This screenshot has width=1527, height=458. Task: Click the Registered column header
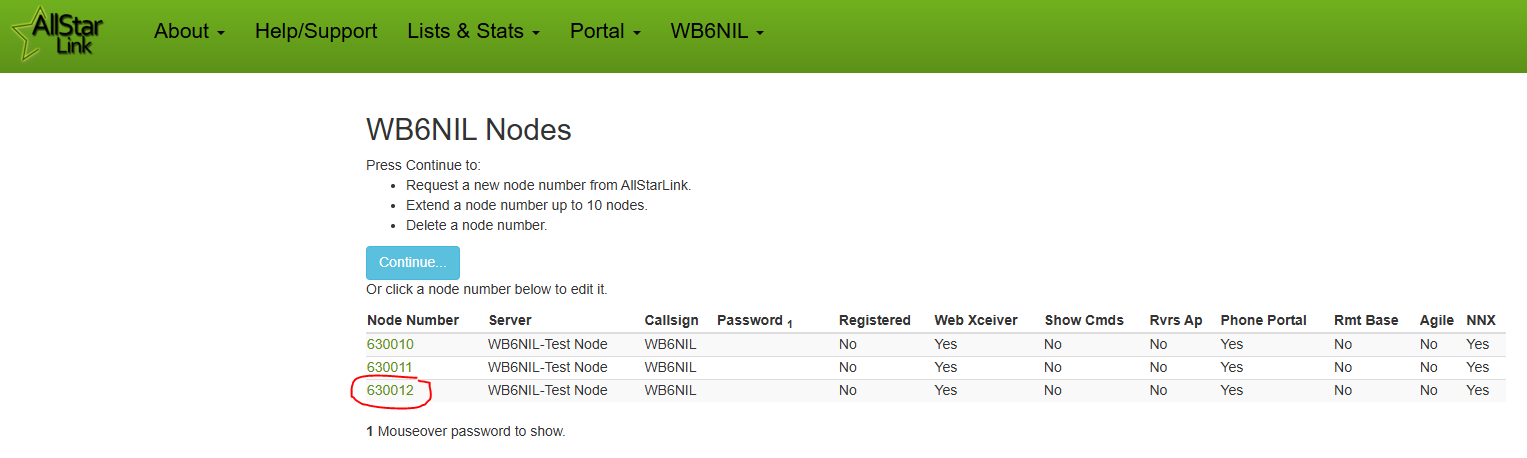[x=875, y=320]
